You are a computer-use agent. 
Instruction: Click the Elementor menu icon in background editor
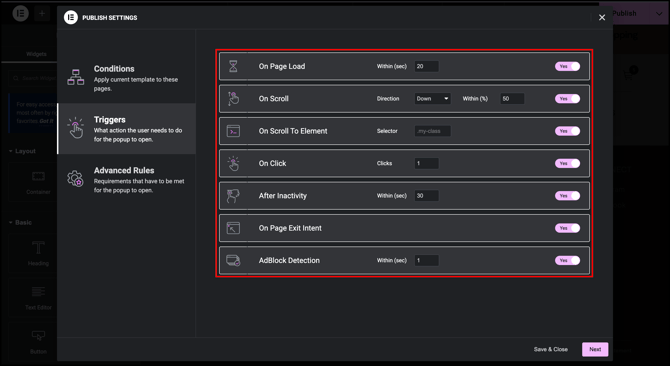coord(20,14)
